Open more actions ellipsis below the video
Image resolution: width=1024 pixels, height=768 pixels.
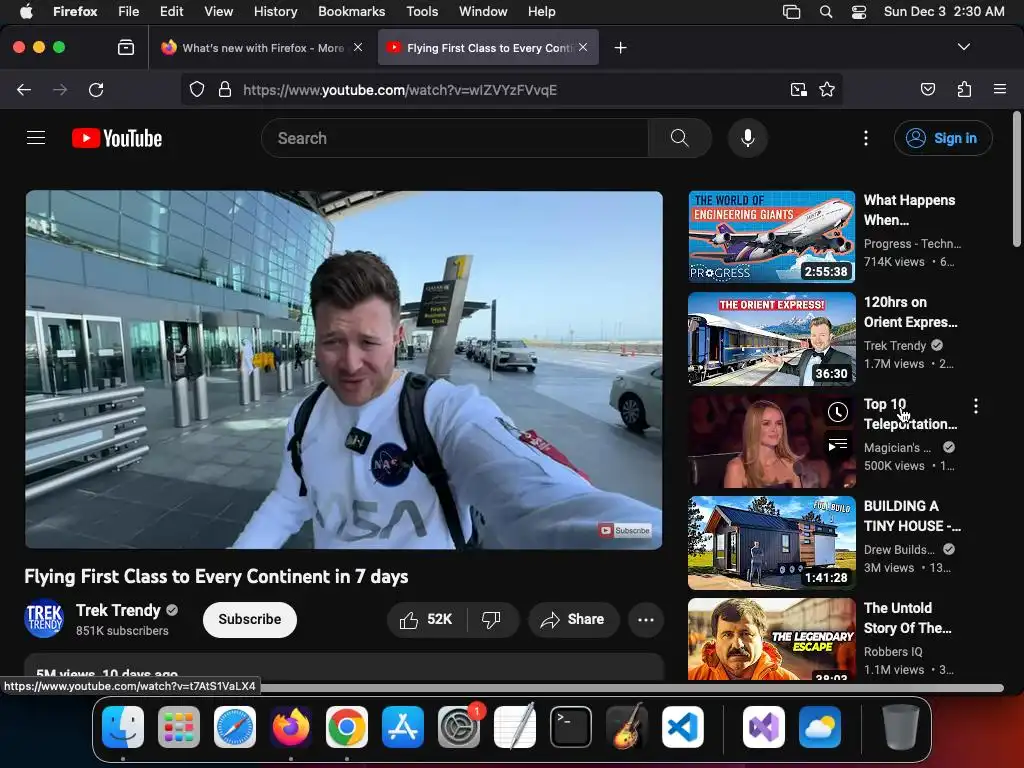645,620
